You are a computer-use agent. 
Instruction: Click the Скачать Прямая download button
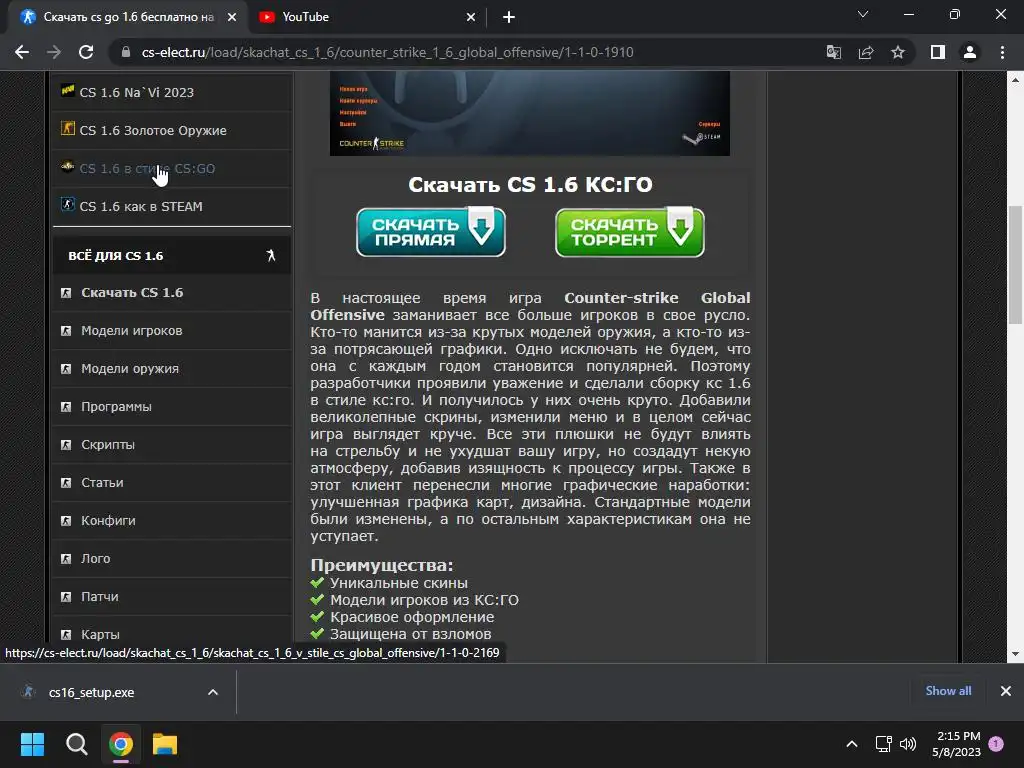(x=431, y=232)
